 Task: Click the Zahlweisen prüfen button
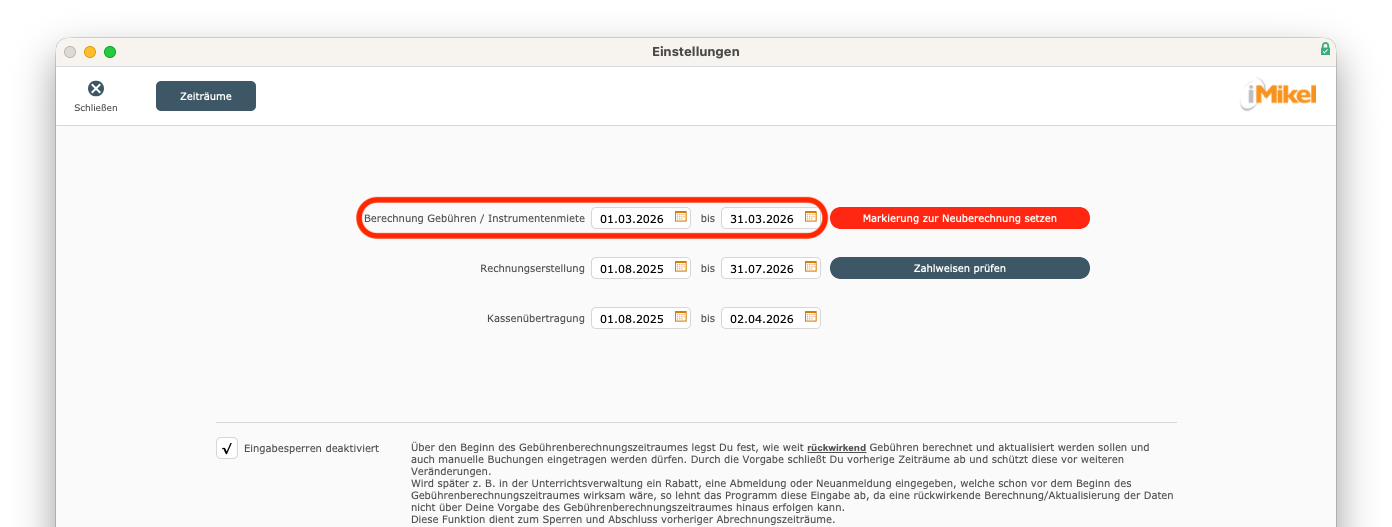pyautogui.click(x=960, y=268)
